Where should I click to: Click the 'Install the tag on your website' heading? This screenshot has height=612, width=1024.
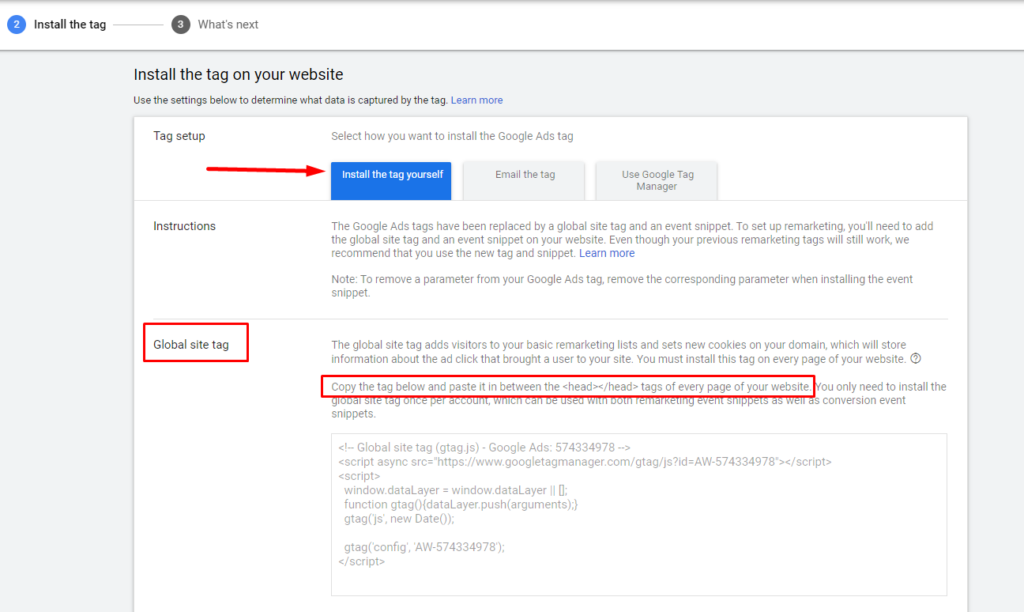[x=238, y=74]
